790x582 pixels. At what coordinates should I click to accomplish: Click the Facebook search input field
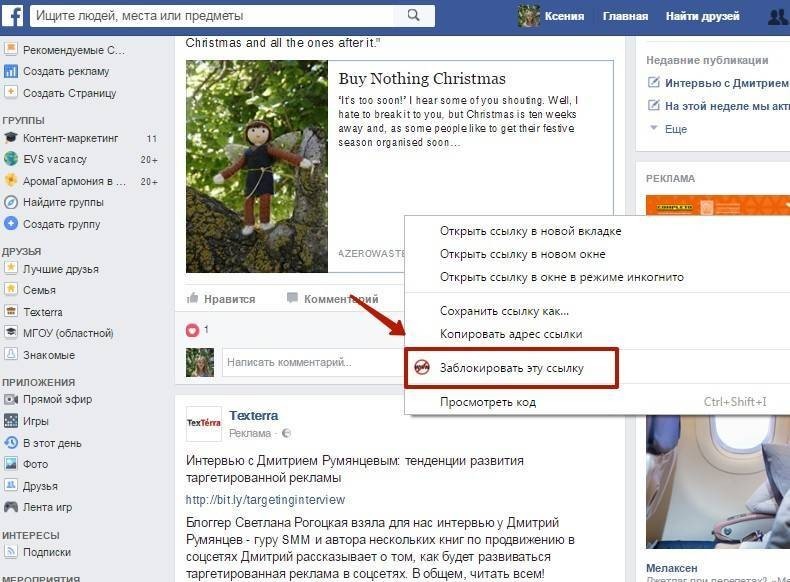pyautogui.click(x=214, y=16)
